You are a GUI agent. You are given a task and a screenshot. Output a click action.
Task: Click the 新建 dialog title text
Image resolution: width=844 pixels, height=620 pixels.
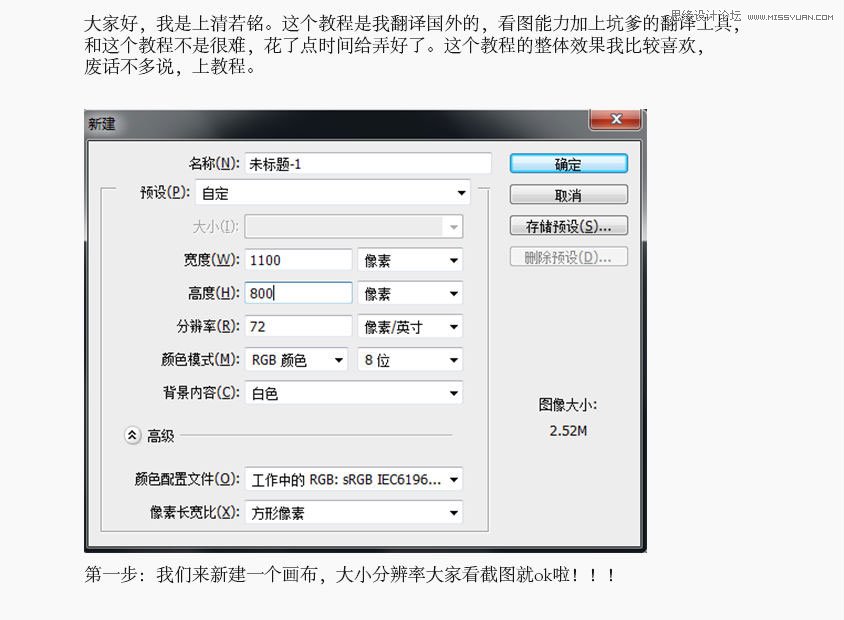(x=102, y=124)
